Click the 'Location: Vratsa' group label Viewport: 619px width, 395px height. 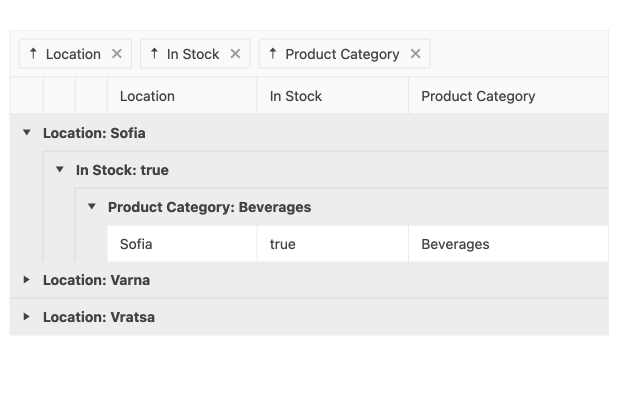[99, 317]
